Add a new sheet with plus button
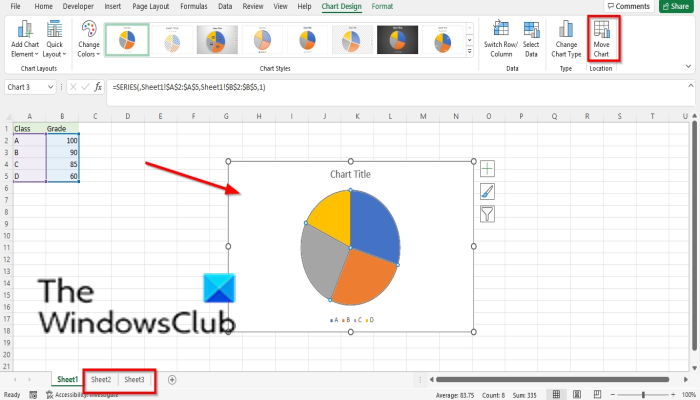700x400 pixels. pyautogui.click(x=172, y=380)
